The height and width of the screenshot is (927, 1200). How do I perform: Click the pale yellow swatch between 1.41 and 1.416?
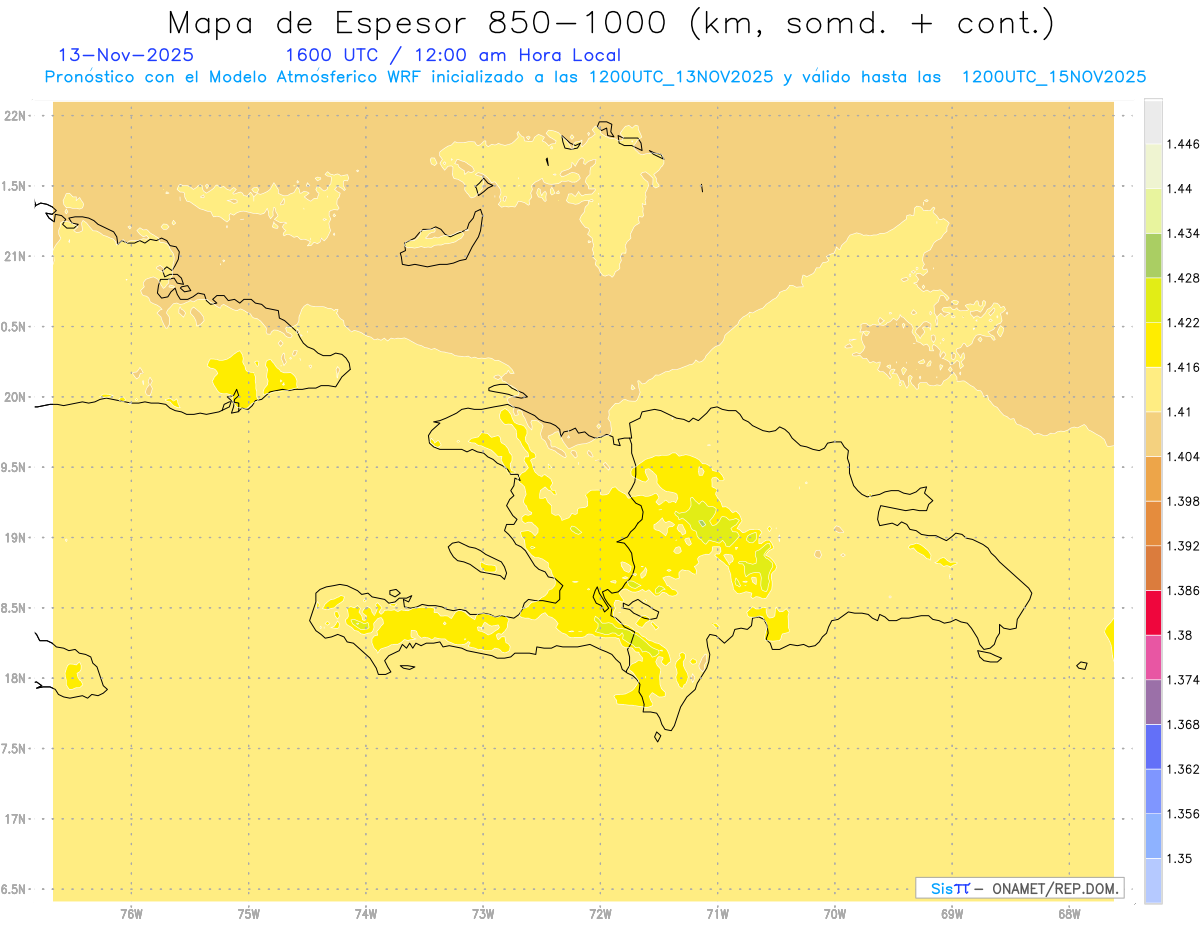[x=1153, y=389]
